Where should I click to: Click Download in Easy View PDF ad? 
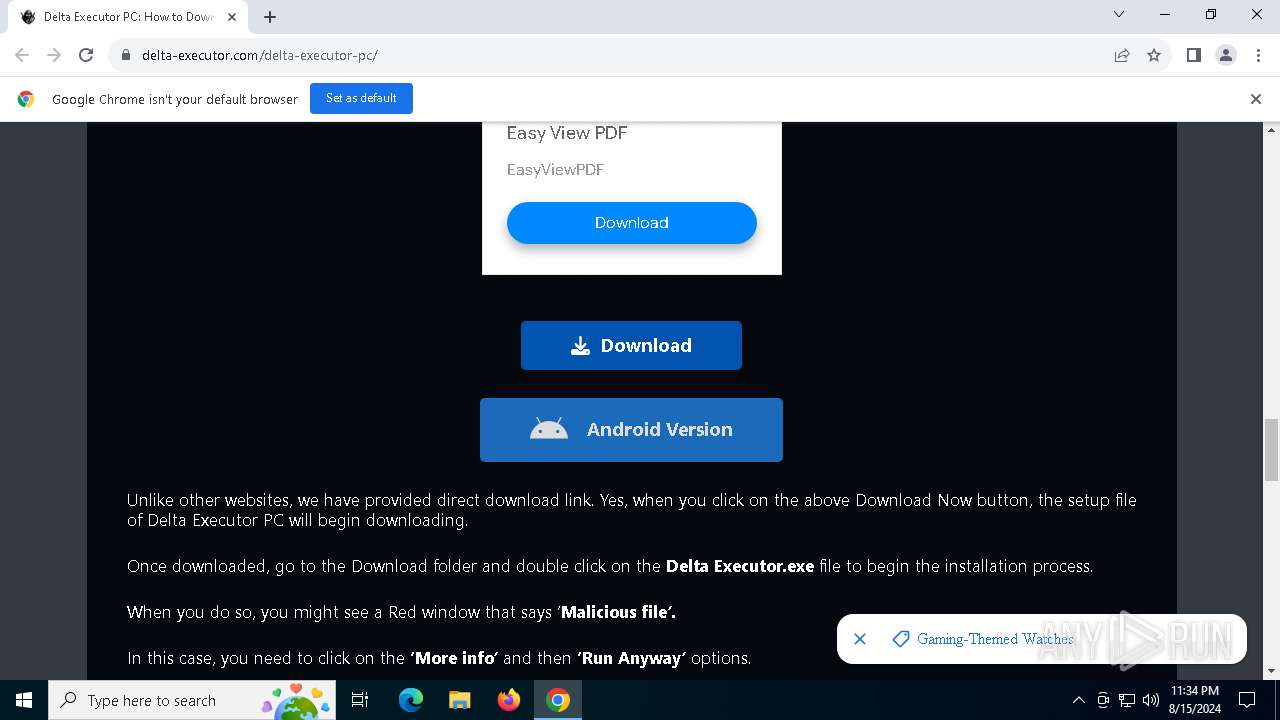[631, 223]
